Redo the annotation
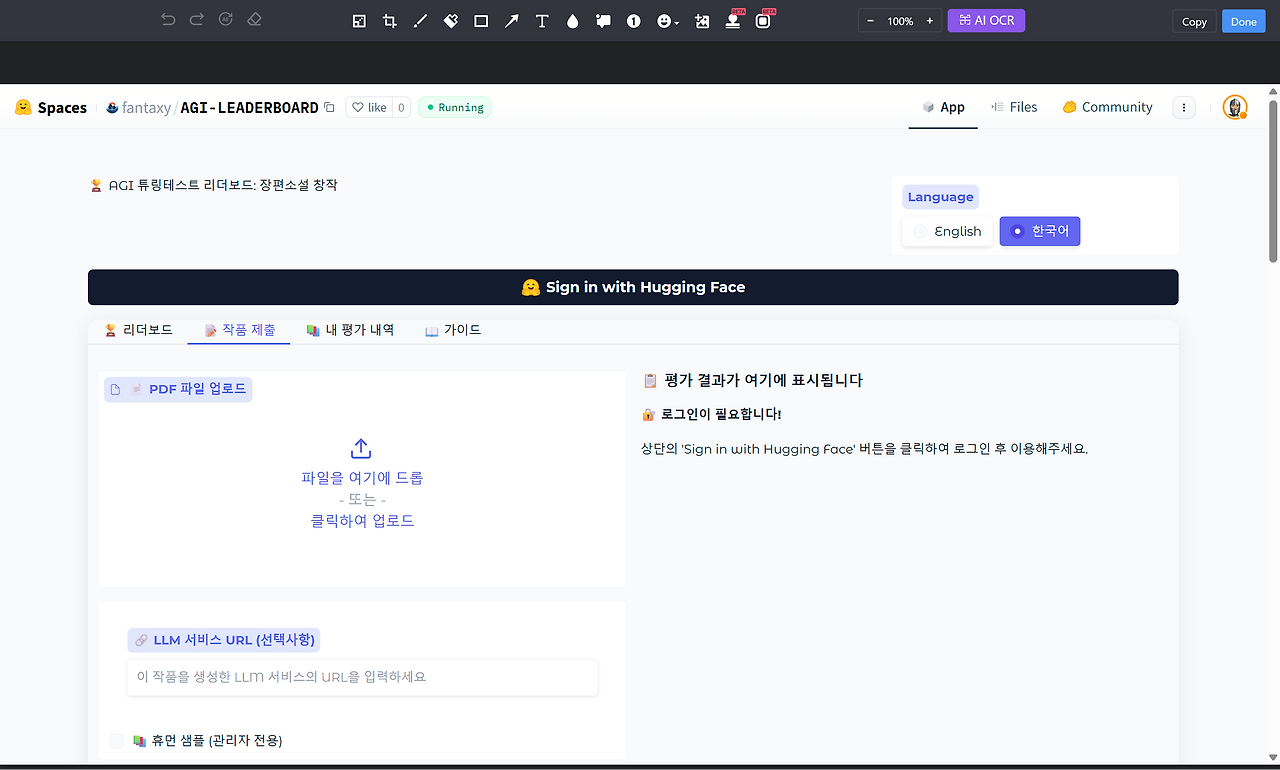 197,20
